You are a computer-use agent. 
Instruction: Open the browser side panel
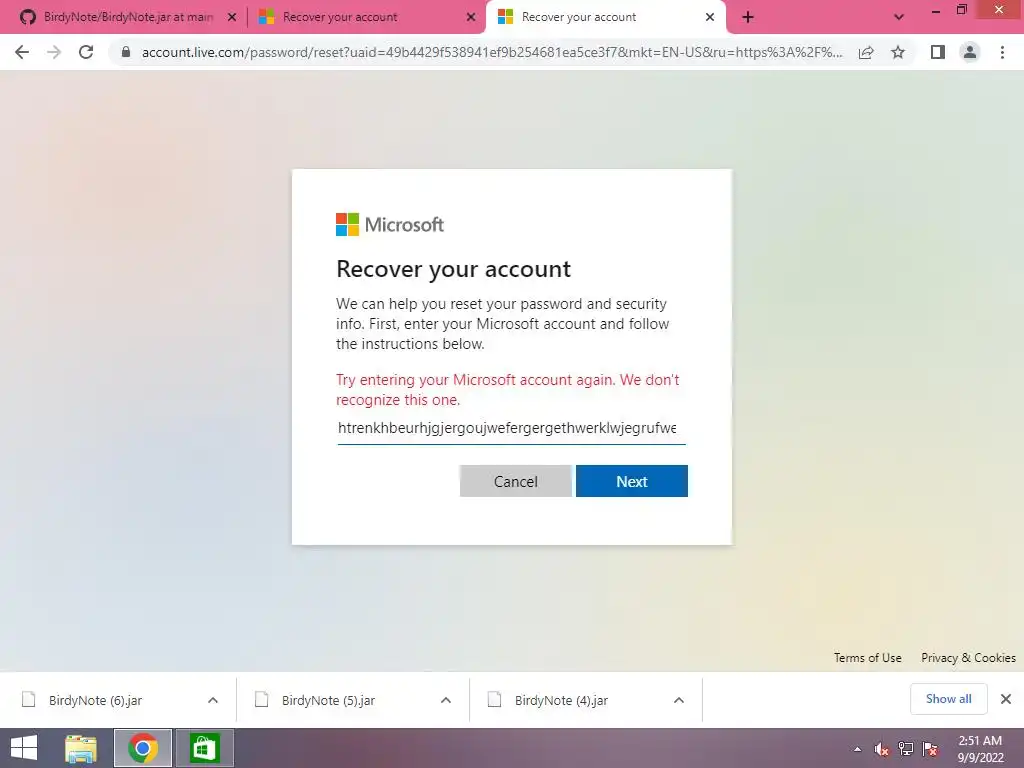click(938, 52)
